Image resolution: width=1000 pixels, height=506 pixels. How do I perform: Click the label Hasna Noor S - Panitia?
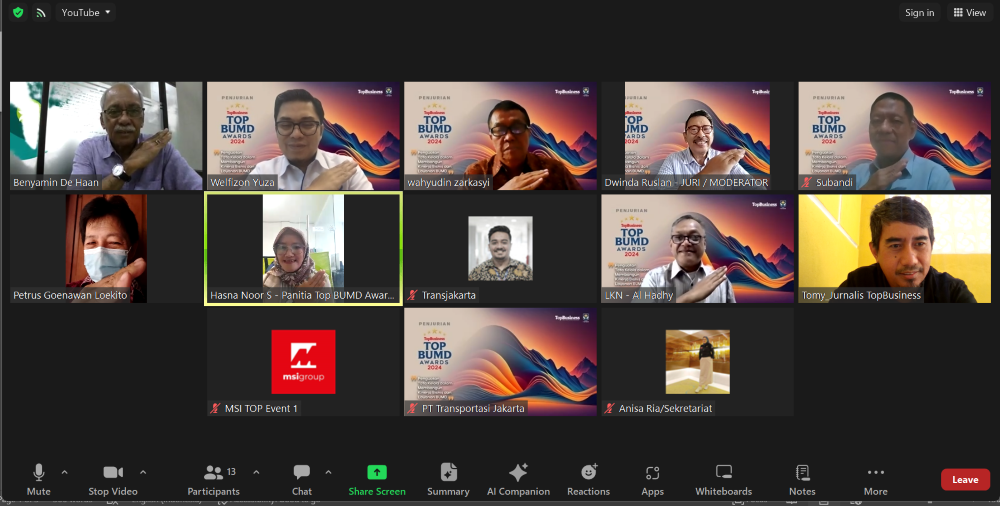point(303,295)
